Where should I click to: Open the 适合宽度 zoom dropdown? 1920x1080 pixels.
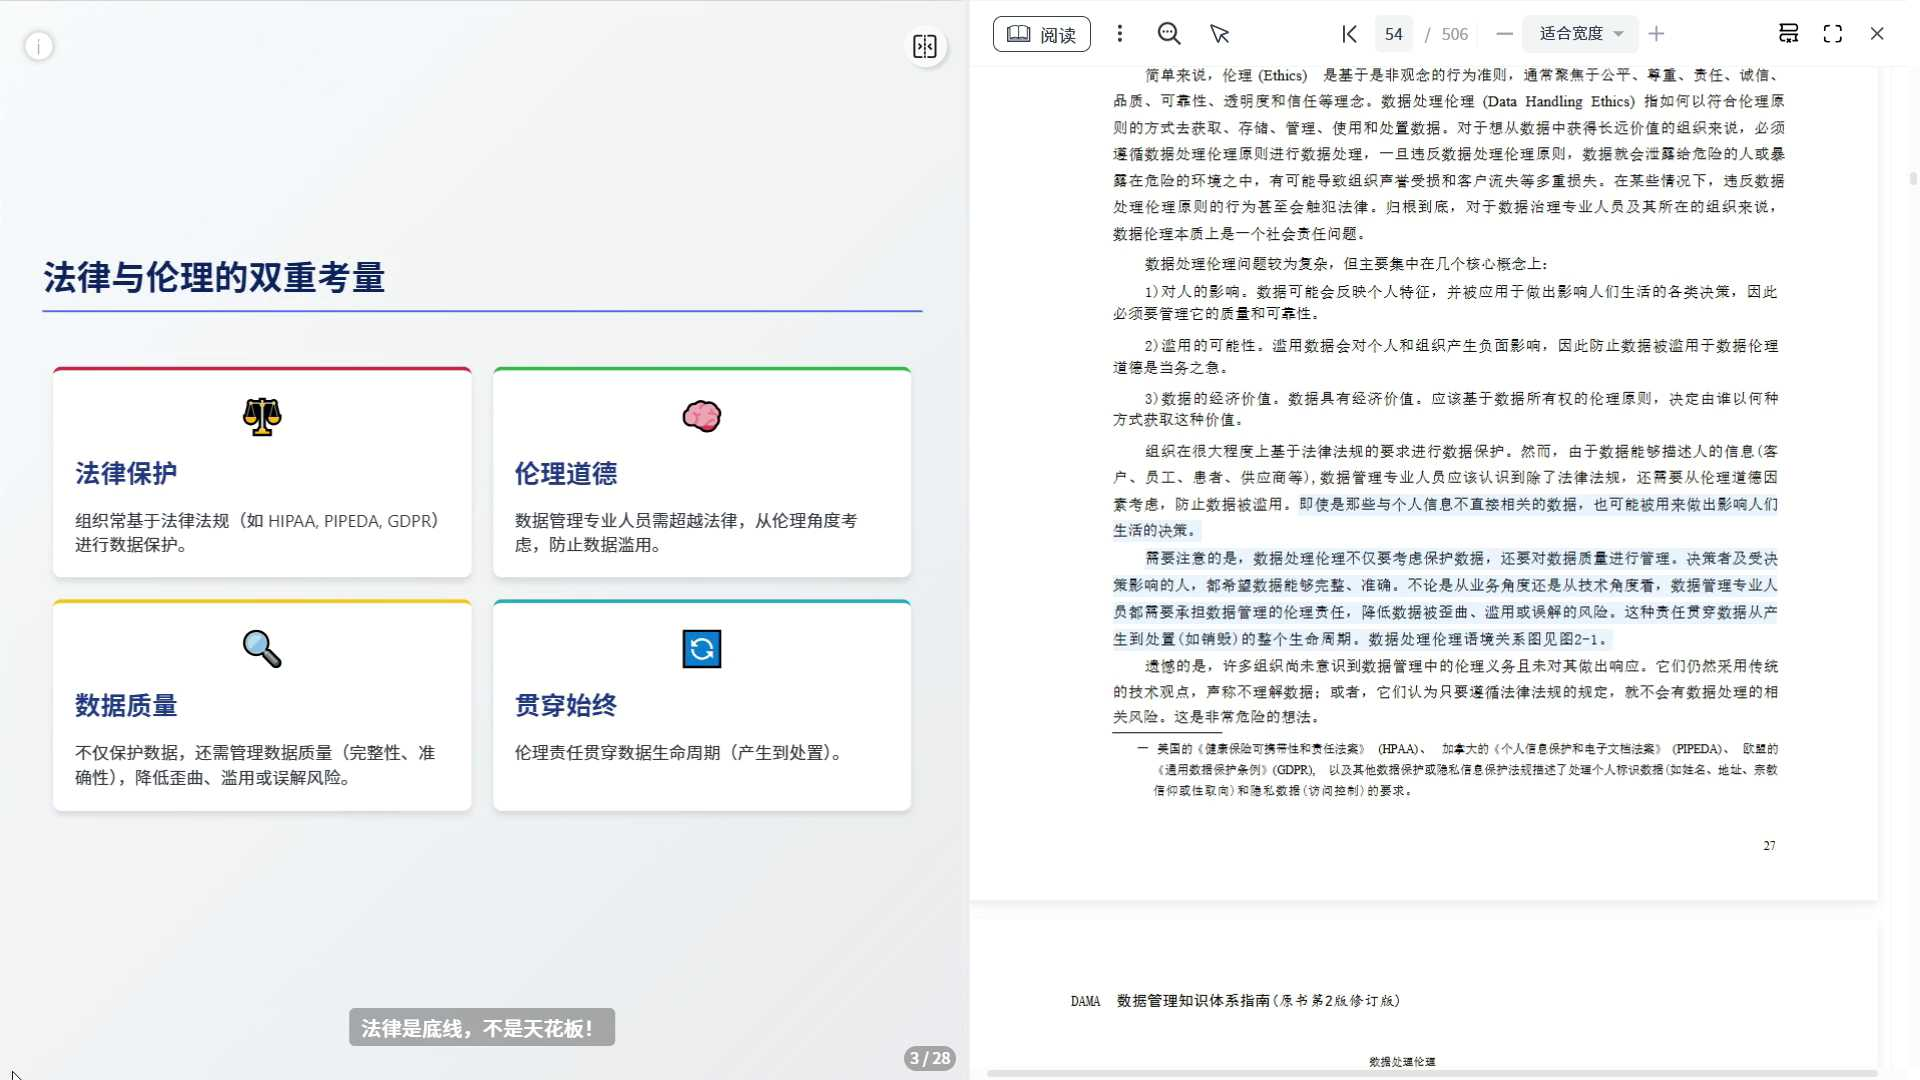pyautogui.click(x=1580, y=34)
